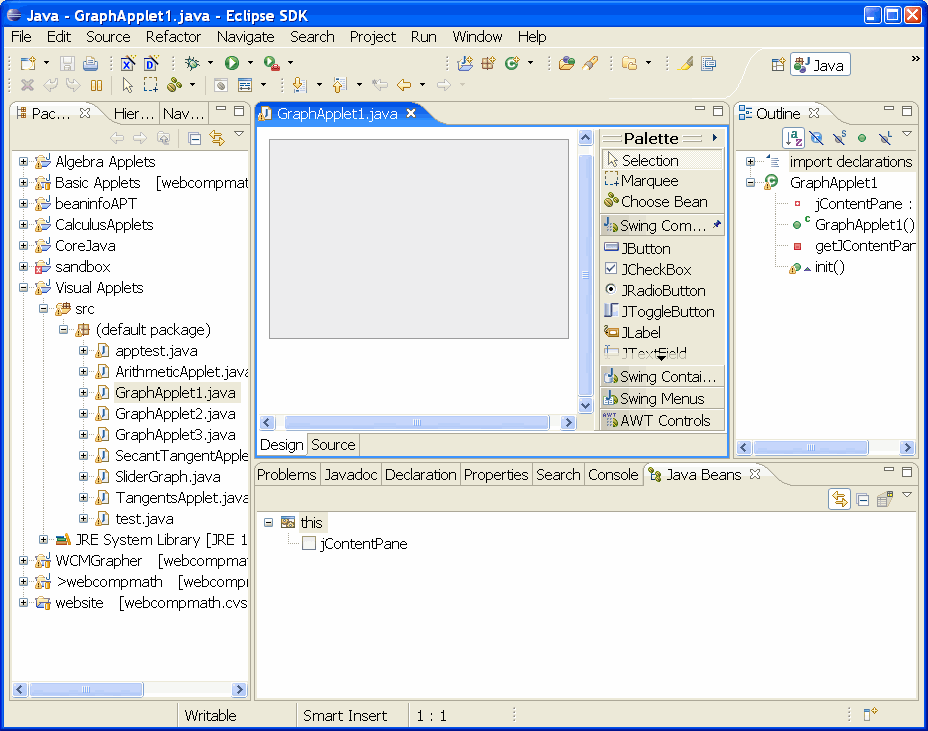Click the Choose Bean beans icon in toolbar
Viewport: 928px width, 731px height.
pos(174,85)
